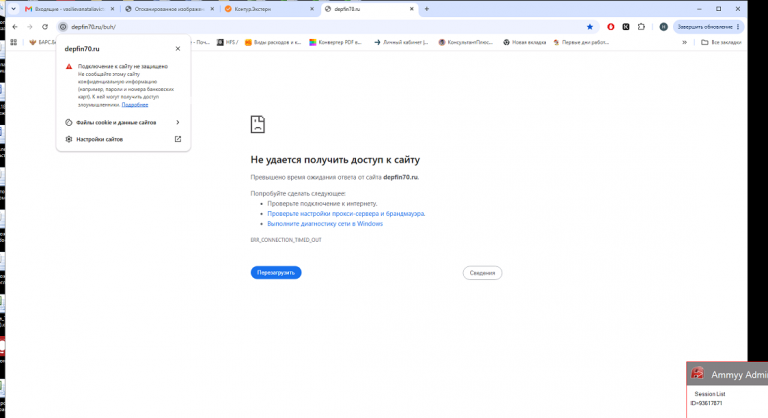This screenshot has width=768, height=418.
Task: Click the Ammyy Admin window icon
Action: [x=697, y=374]
